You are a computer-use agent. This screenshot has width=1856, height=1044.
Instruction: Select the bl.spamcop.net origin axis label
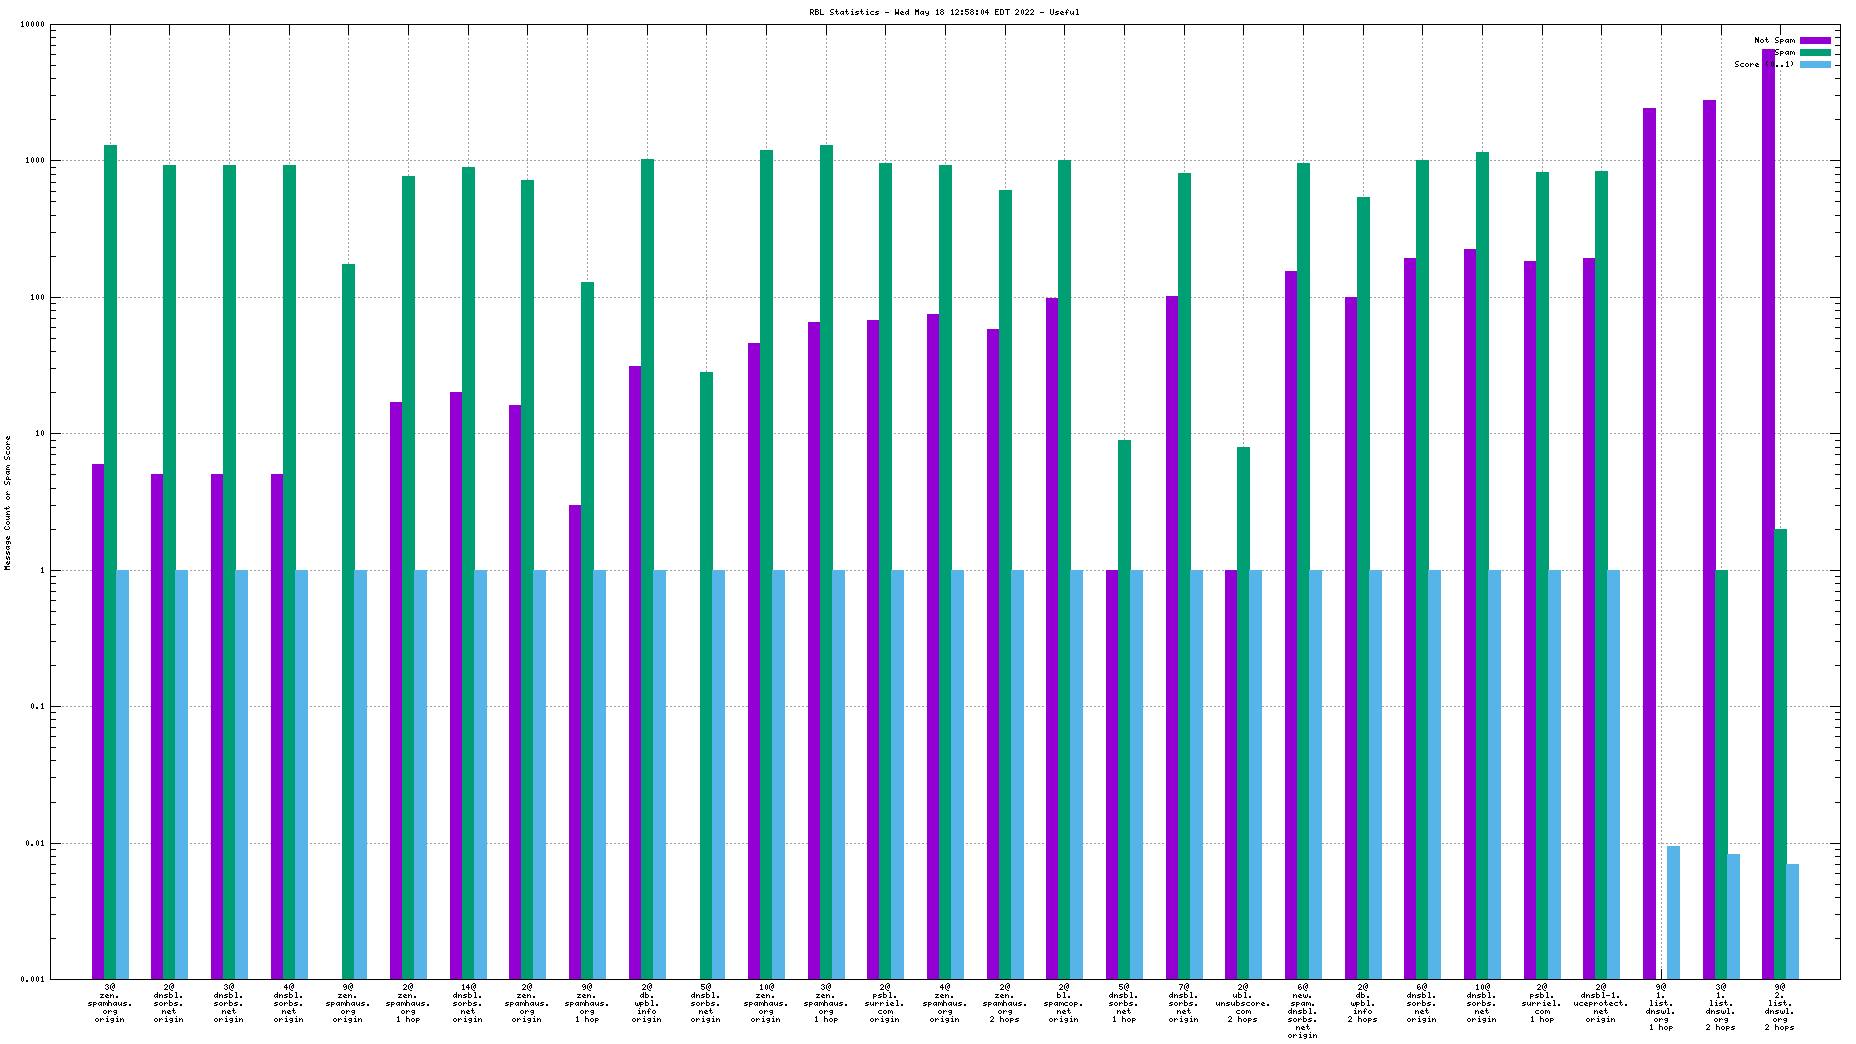(1064, 1003)
